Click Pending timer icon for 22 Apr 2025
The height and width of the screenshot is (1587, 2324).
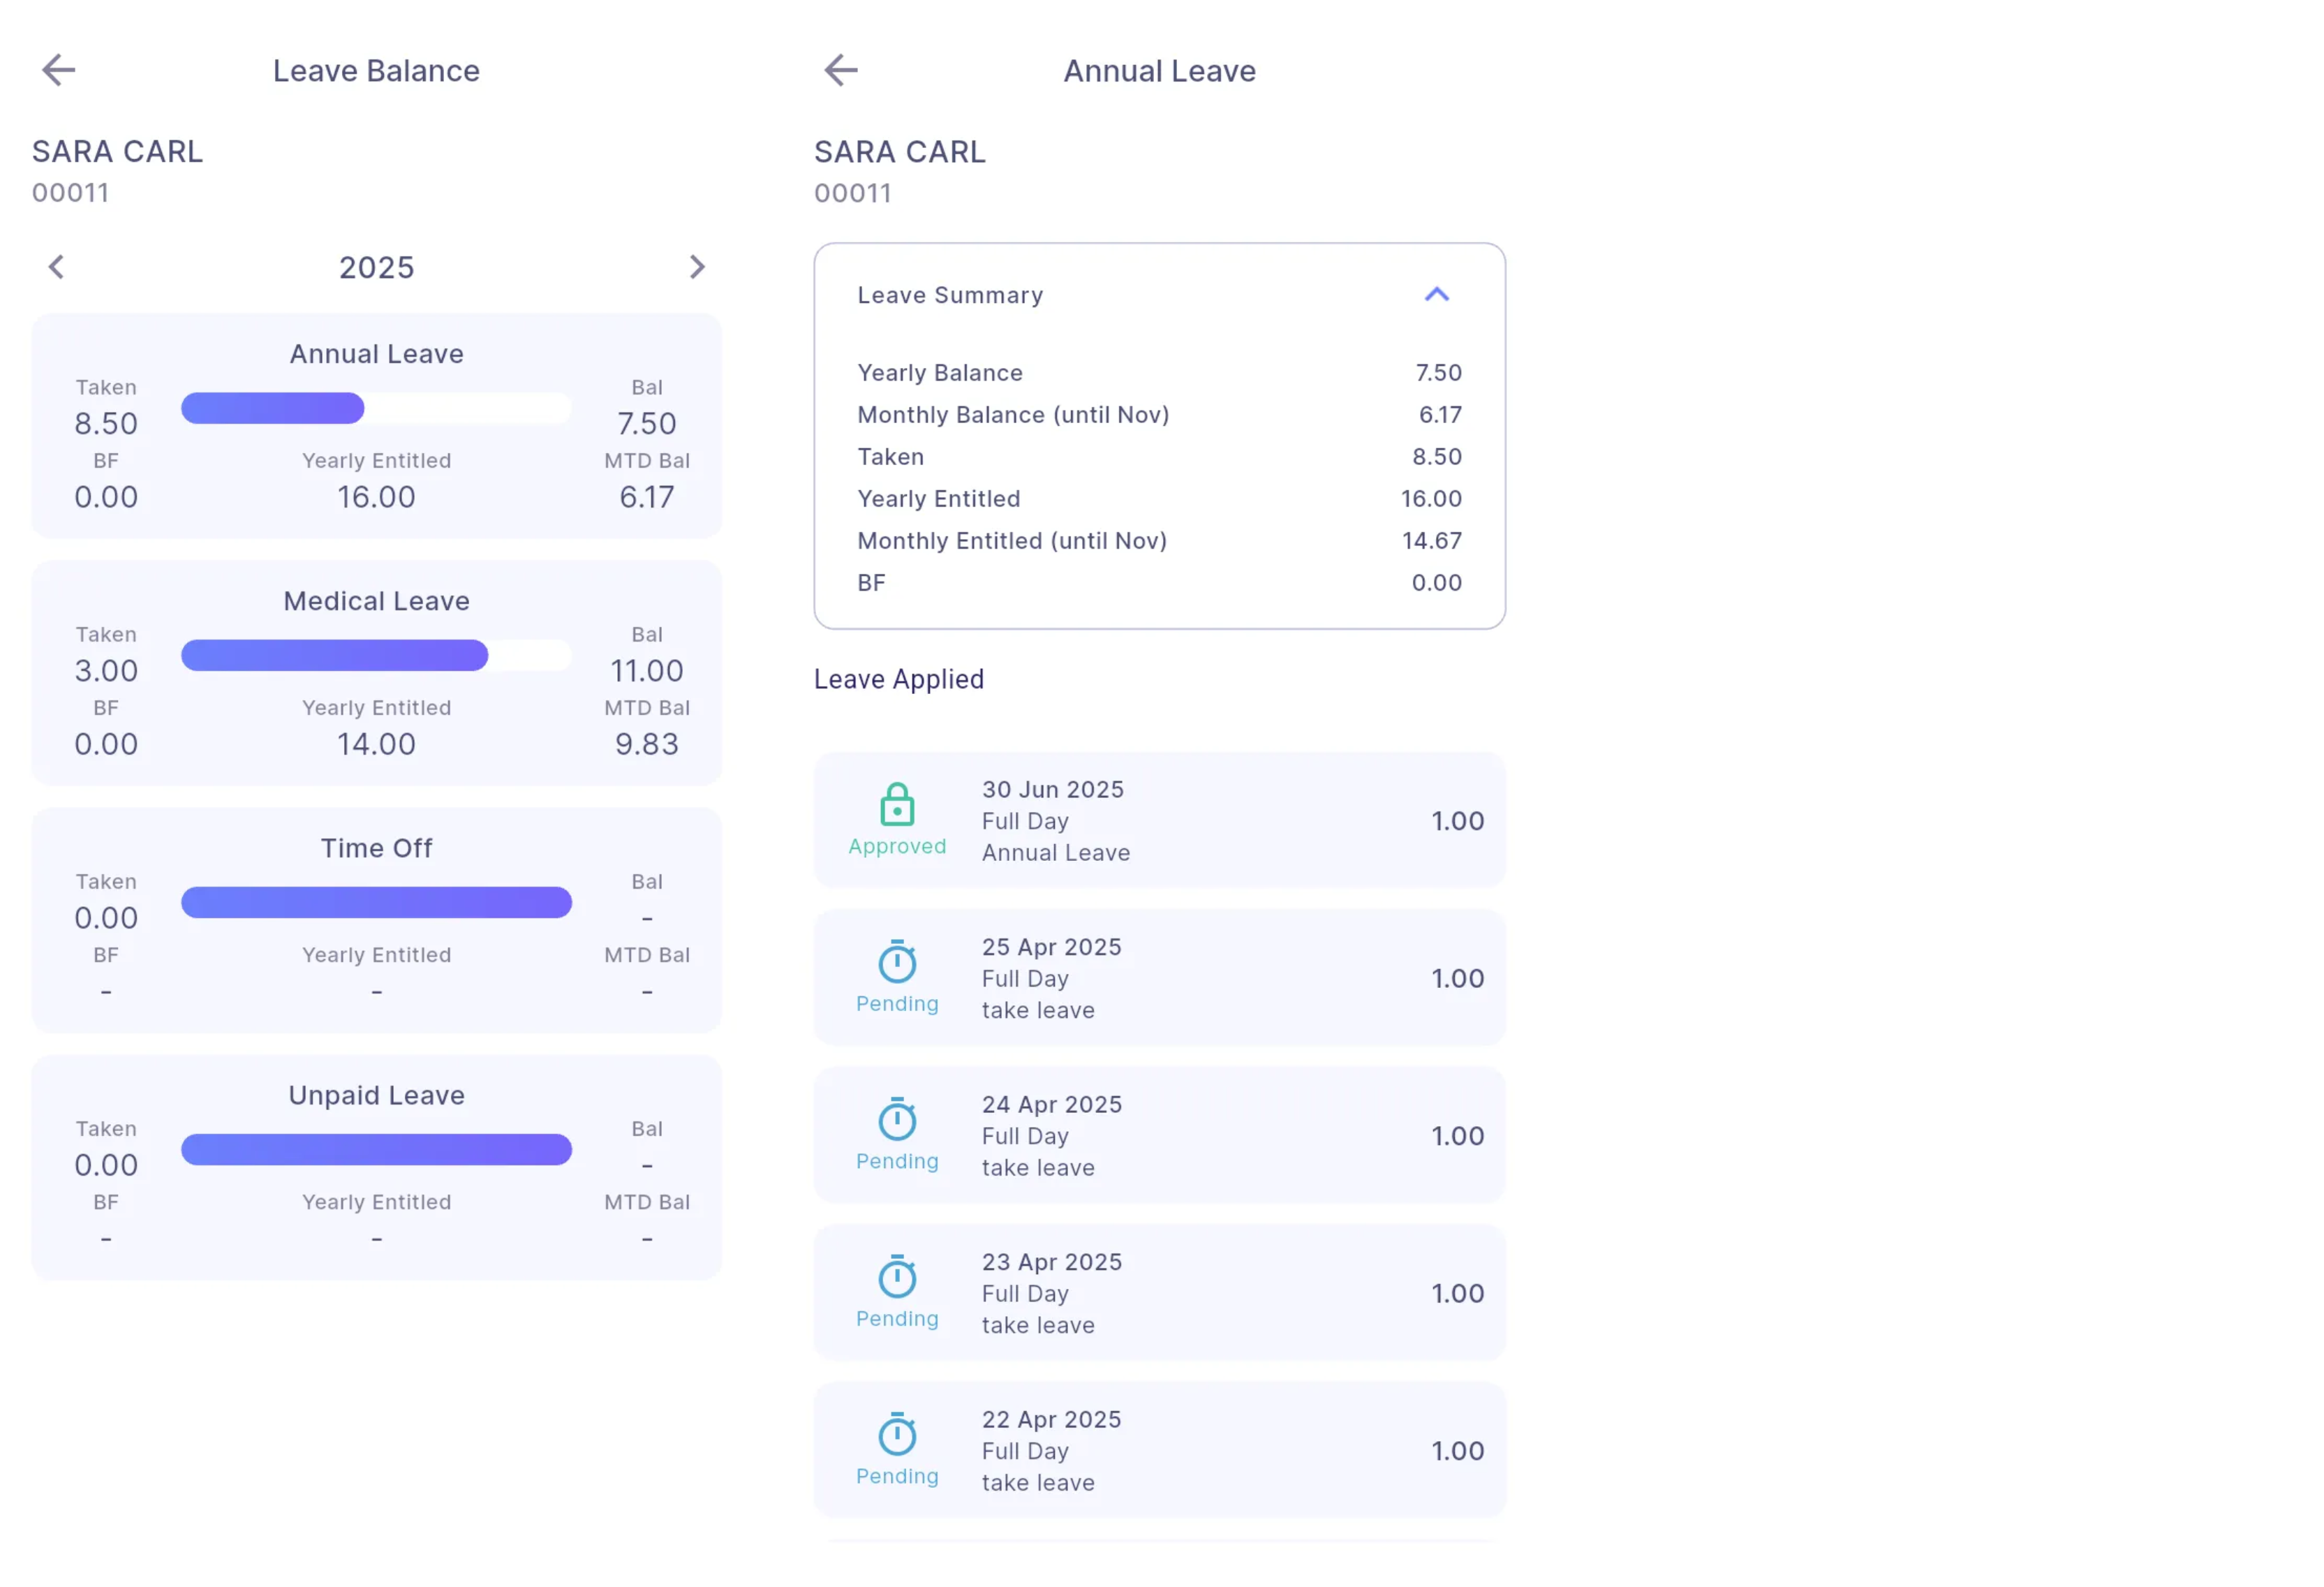(x=897, y=1435)
